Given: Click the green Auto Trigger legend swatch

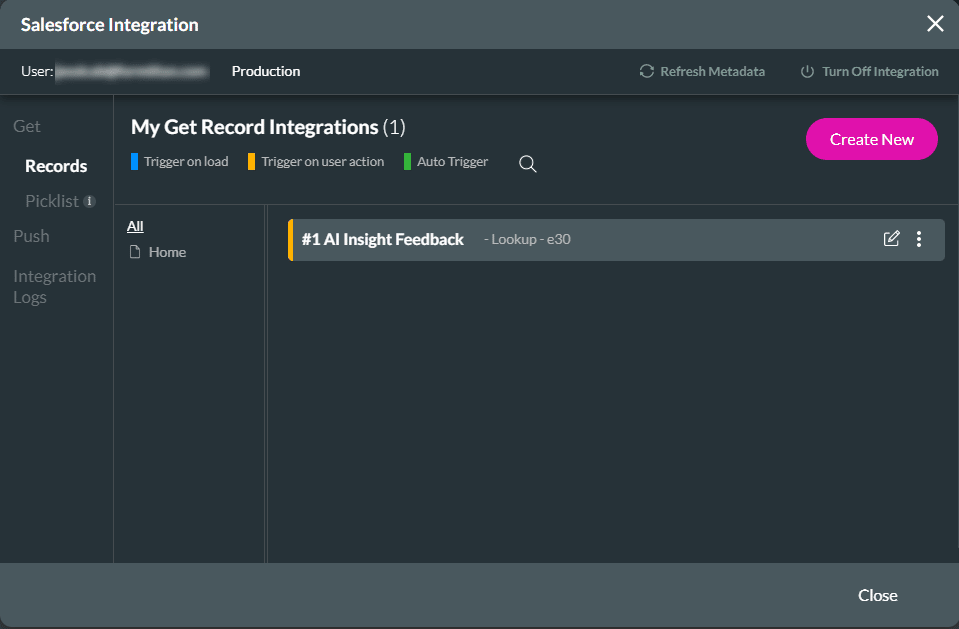Looking at the screenshot, I should click(x=408, y=162).
